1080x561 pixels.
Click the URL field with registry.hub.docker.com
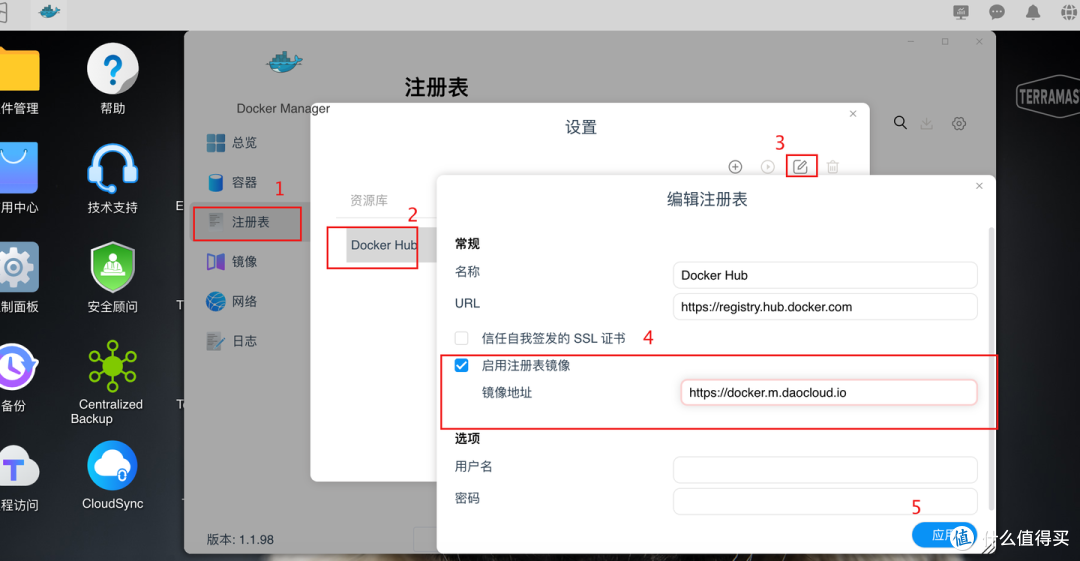click(x=825, y=307)
